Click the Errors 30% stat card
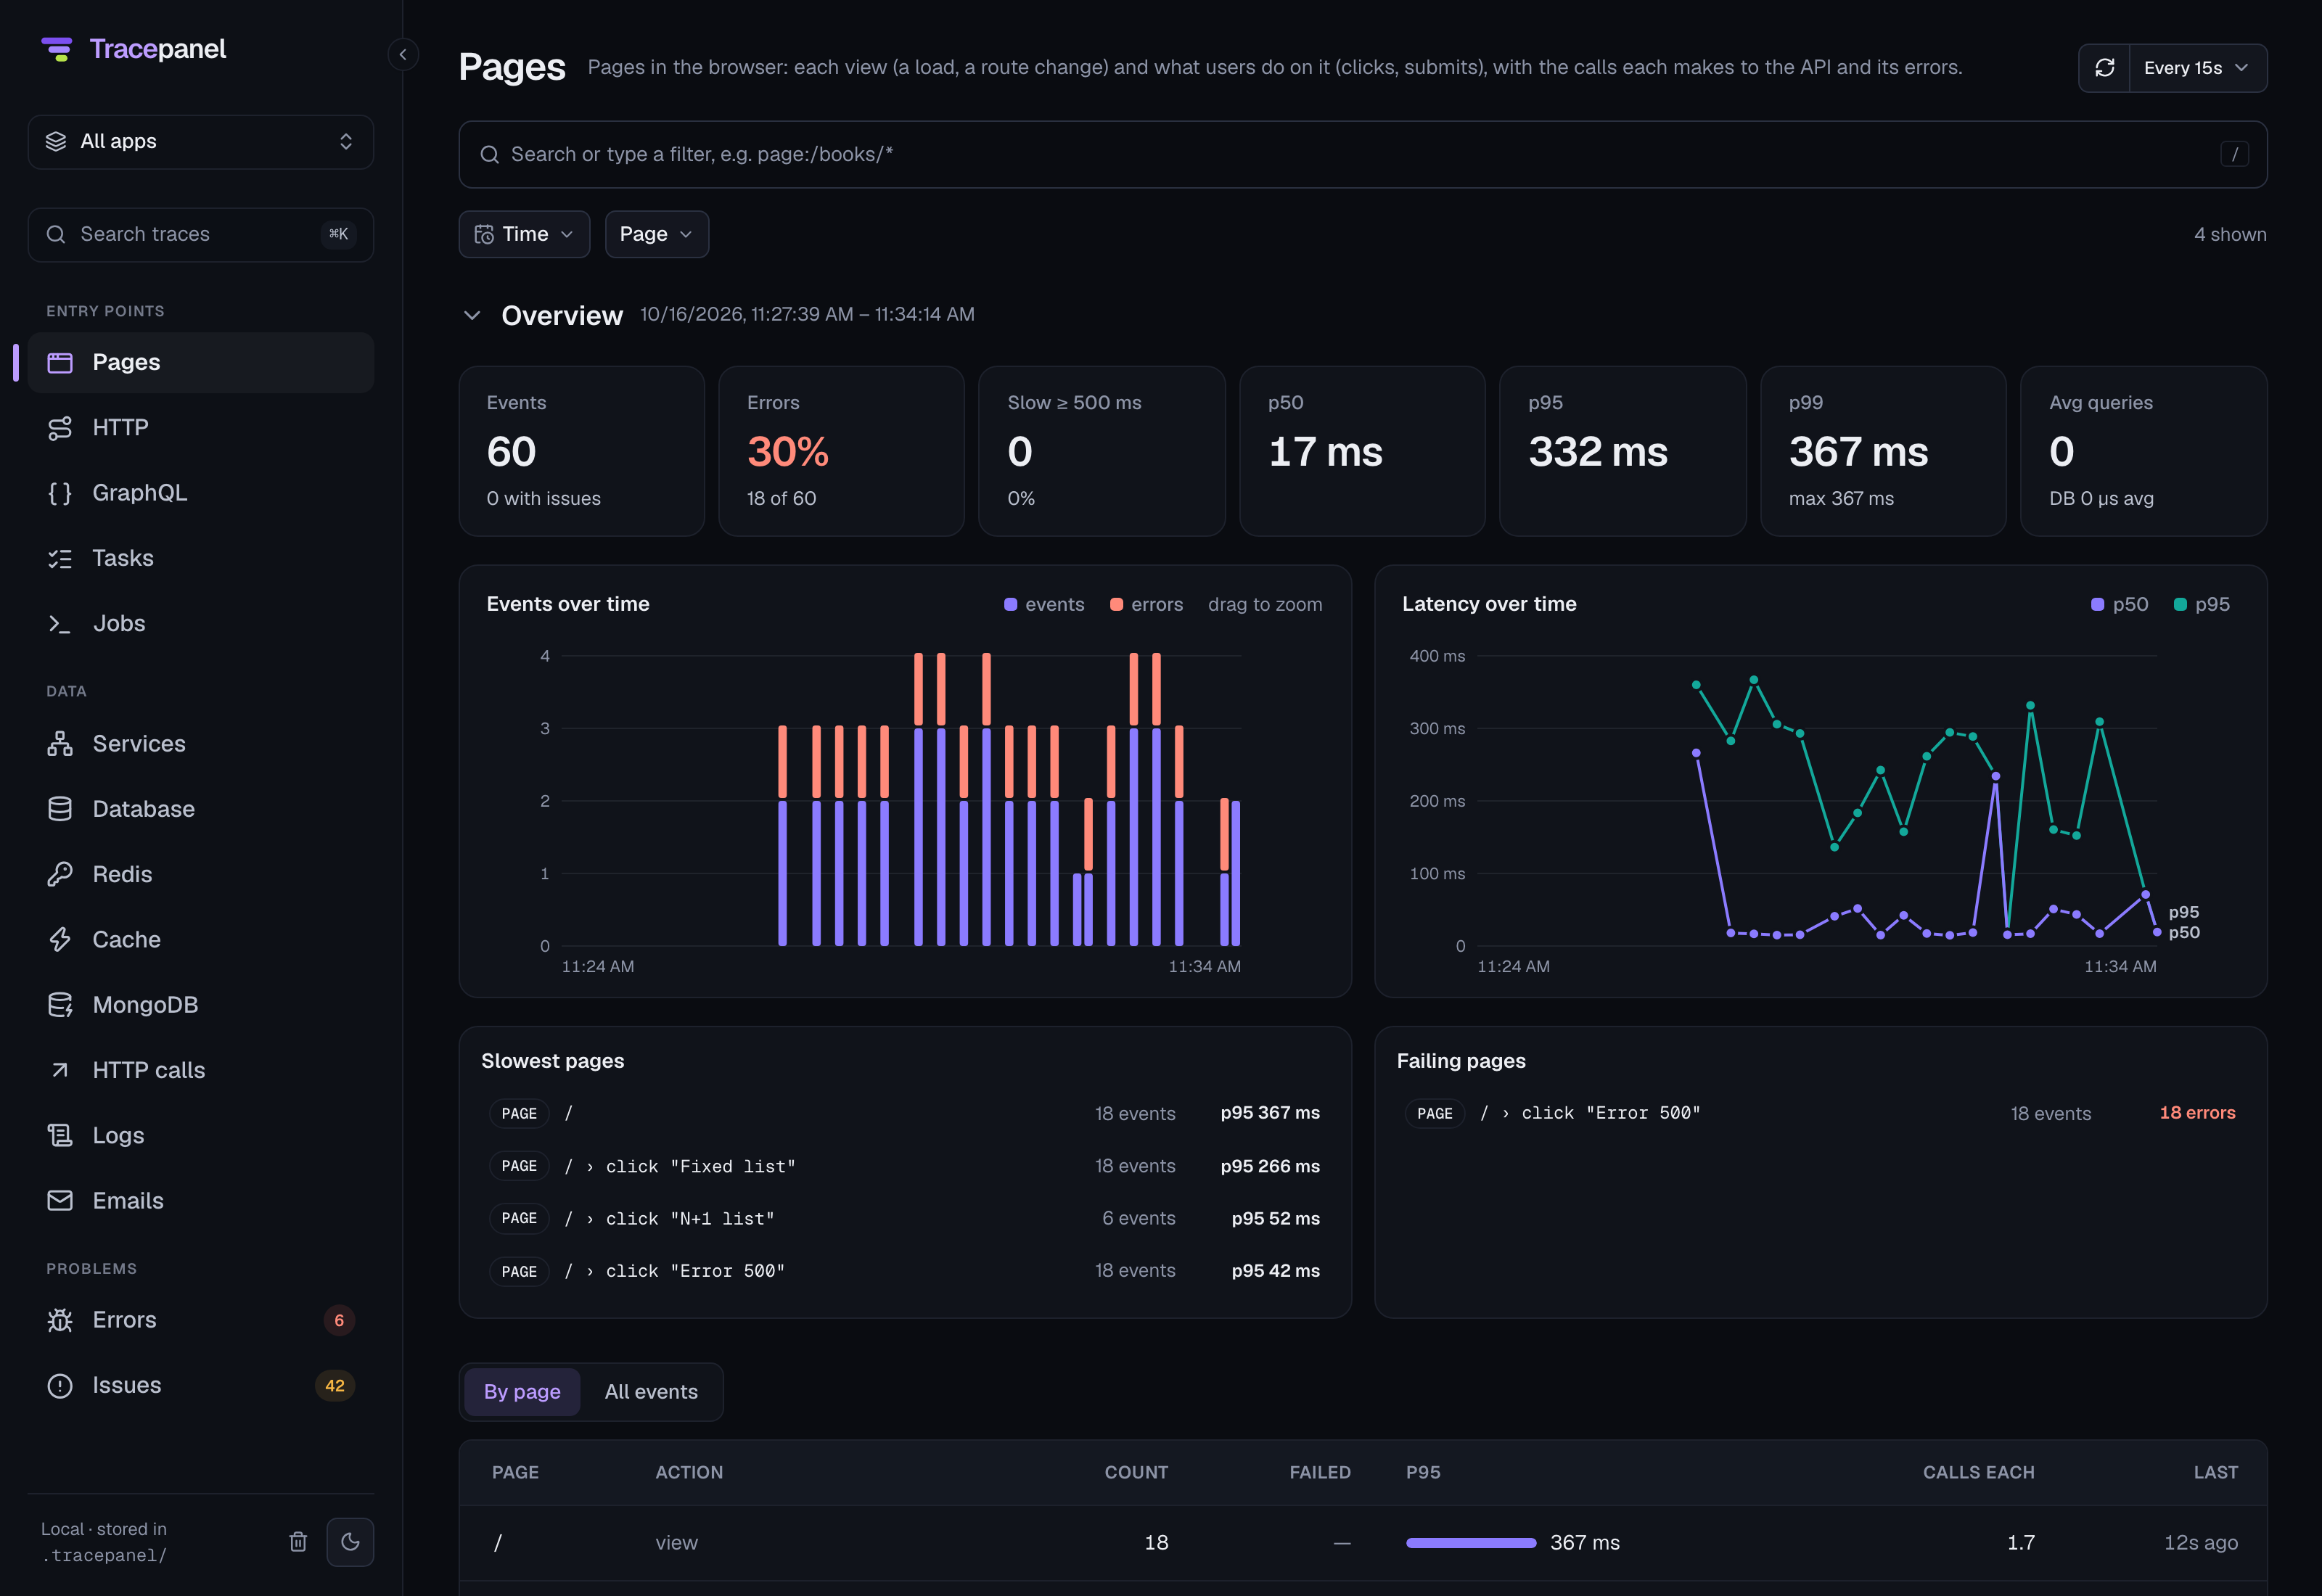 841,451
